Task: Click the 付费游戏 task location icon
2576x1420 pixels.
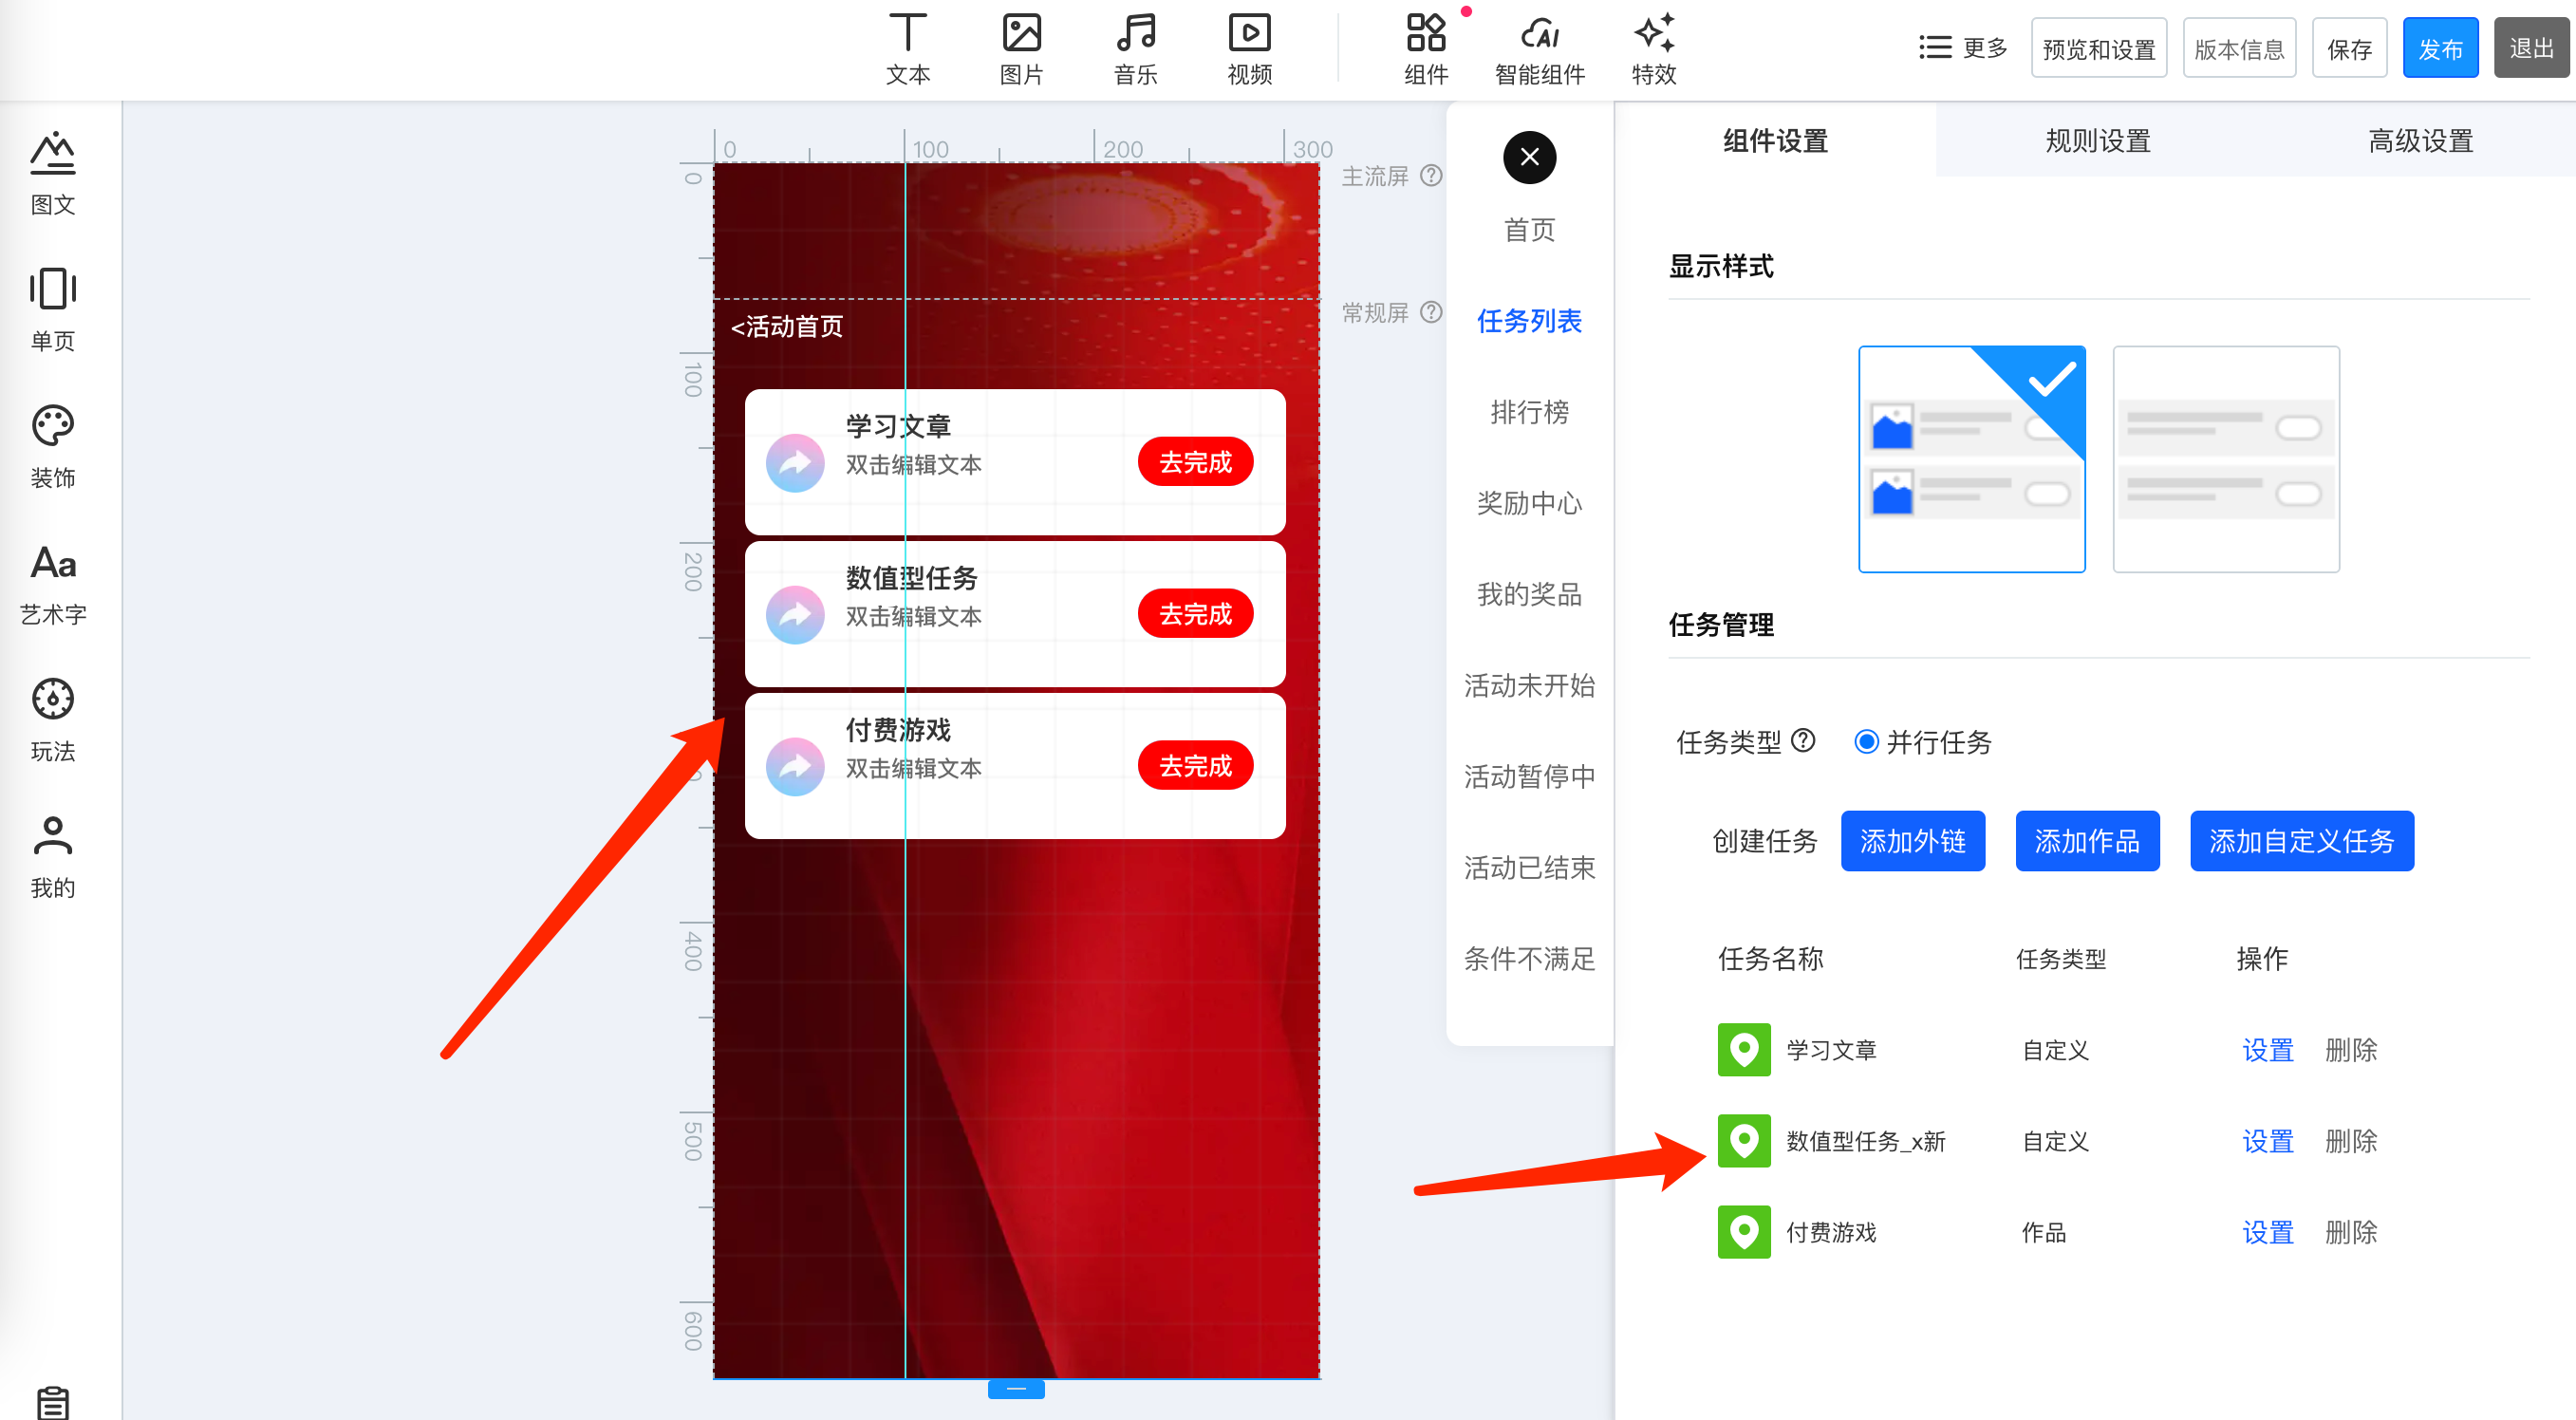Action: [x=1743, y=1231]
